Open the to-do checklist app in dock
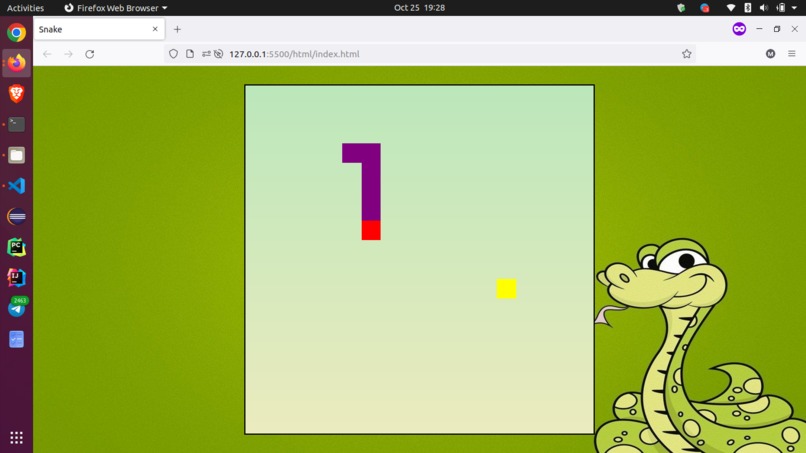 point(16,339)
